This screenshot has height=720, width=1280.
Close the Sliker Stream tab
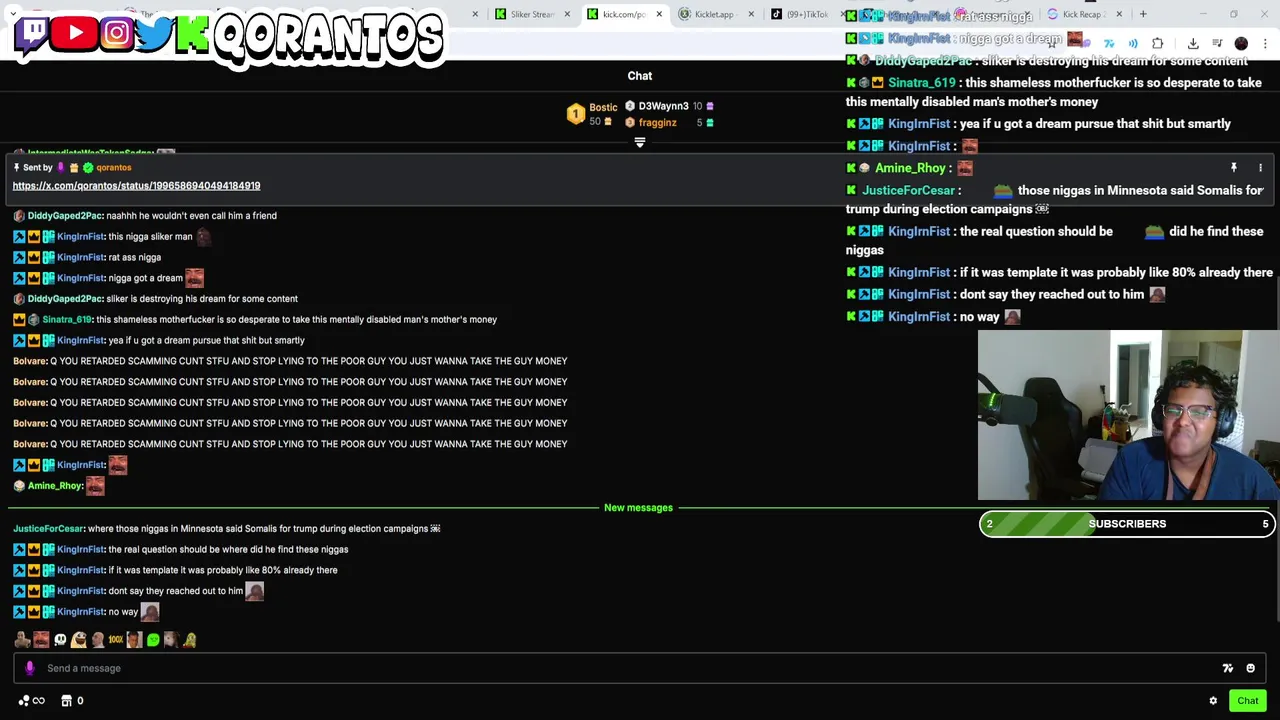click(567, 14)
